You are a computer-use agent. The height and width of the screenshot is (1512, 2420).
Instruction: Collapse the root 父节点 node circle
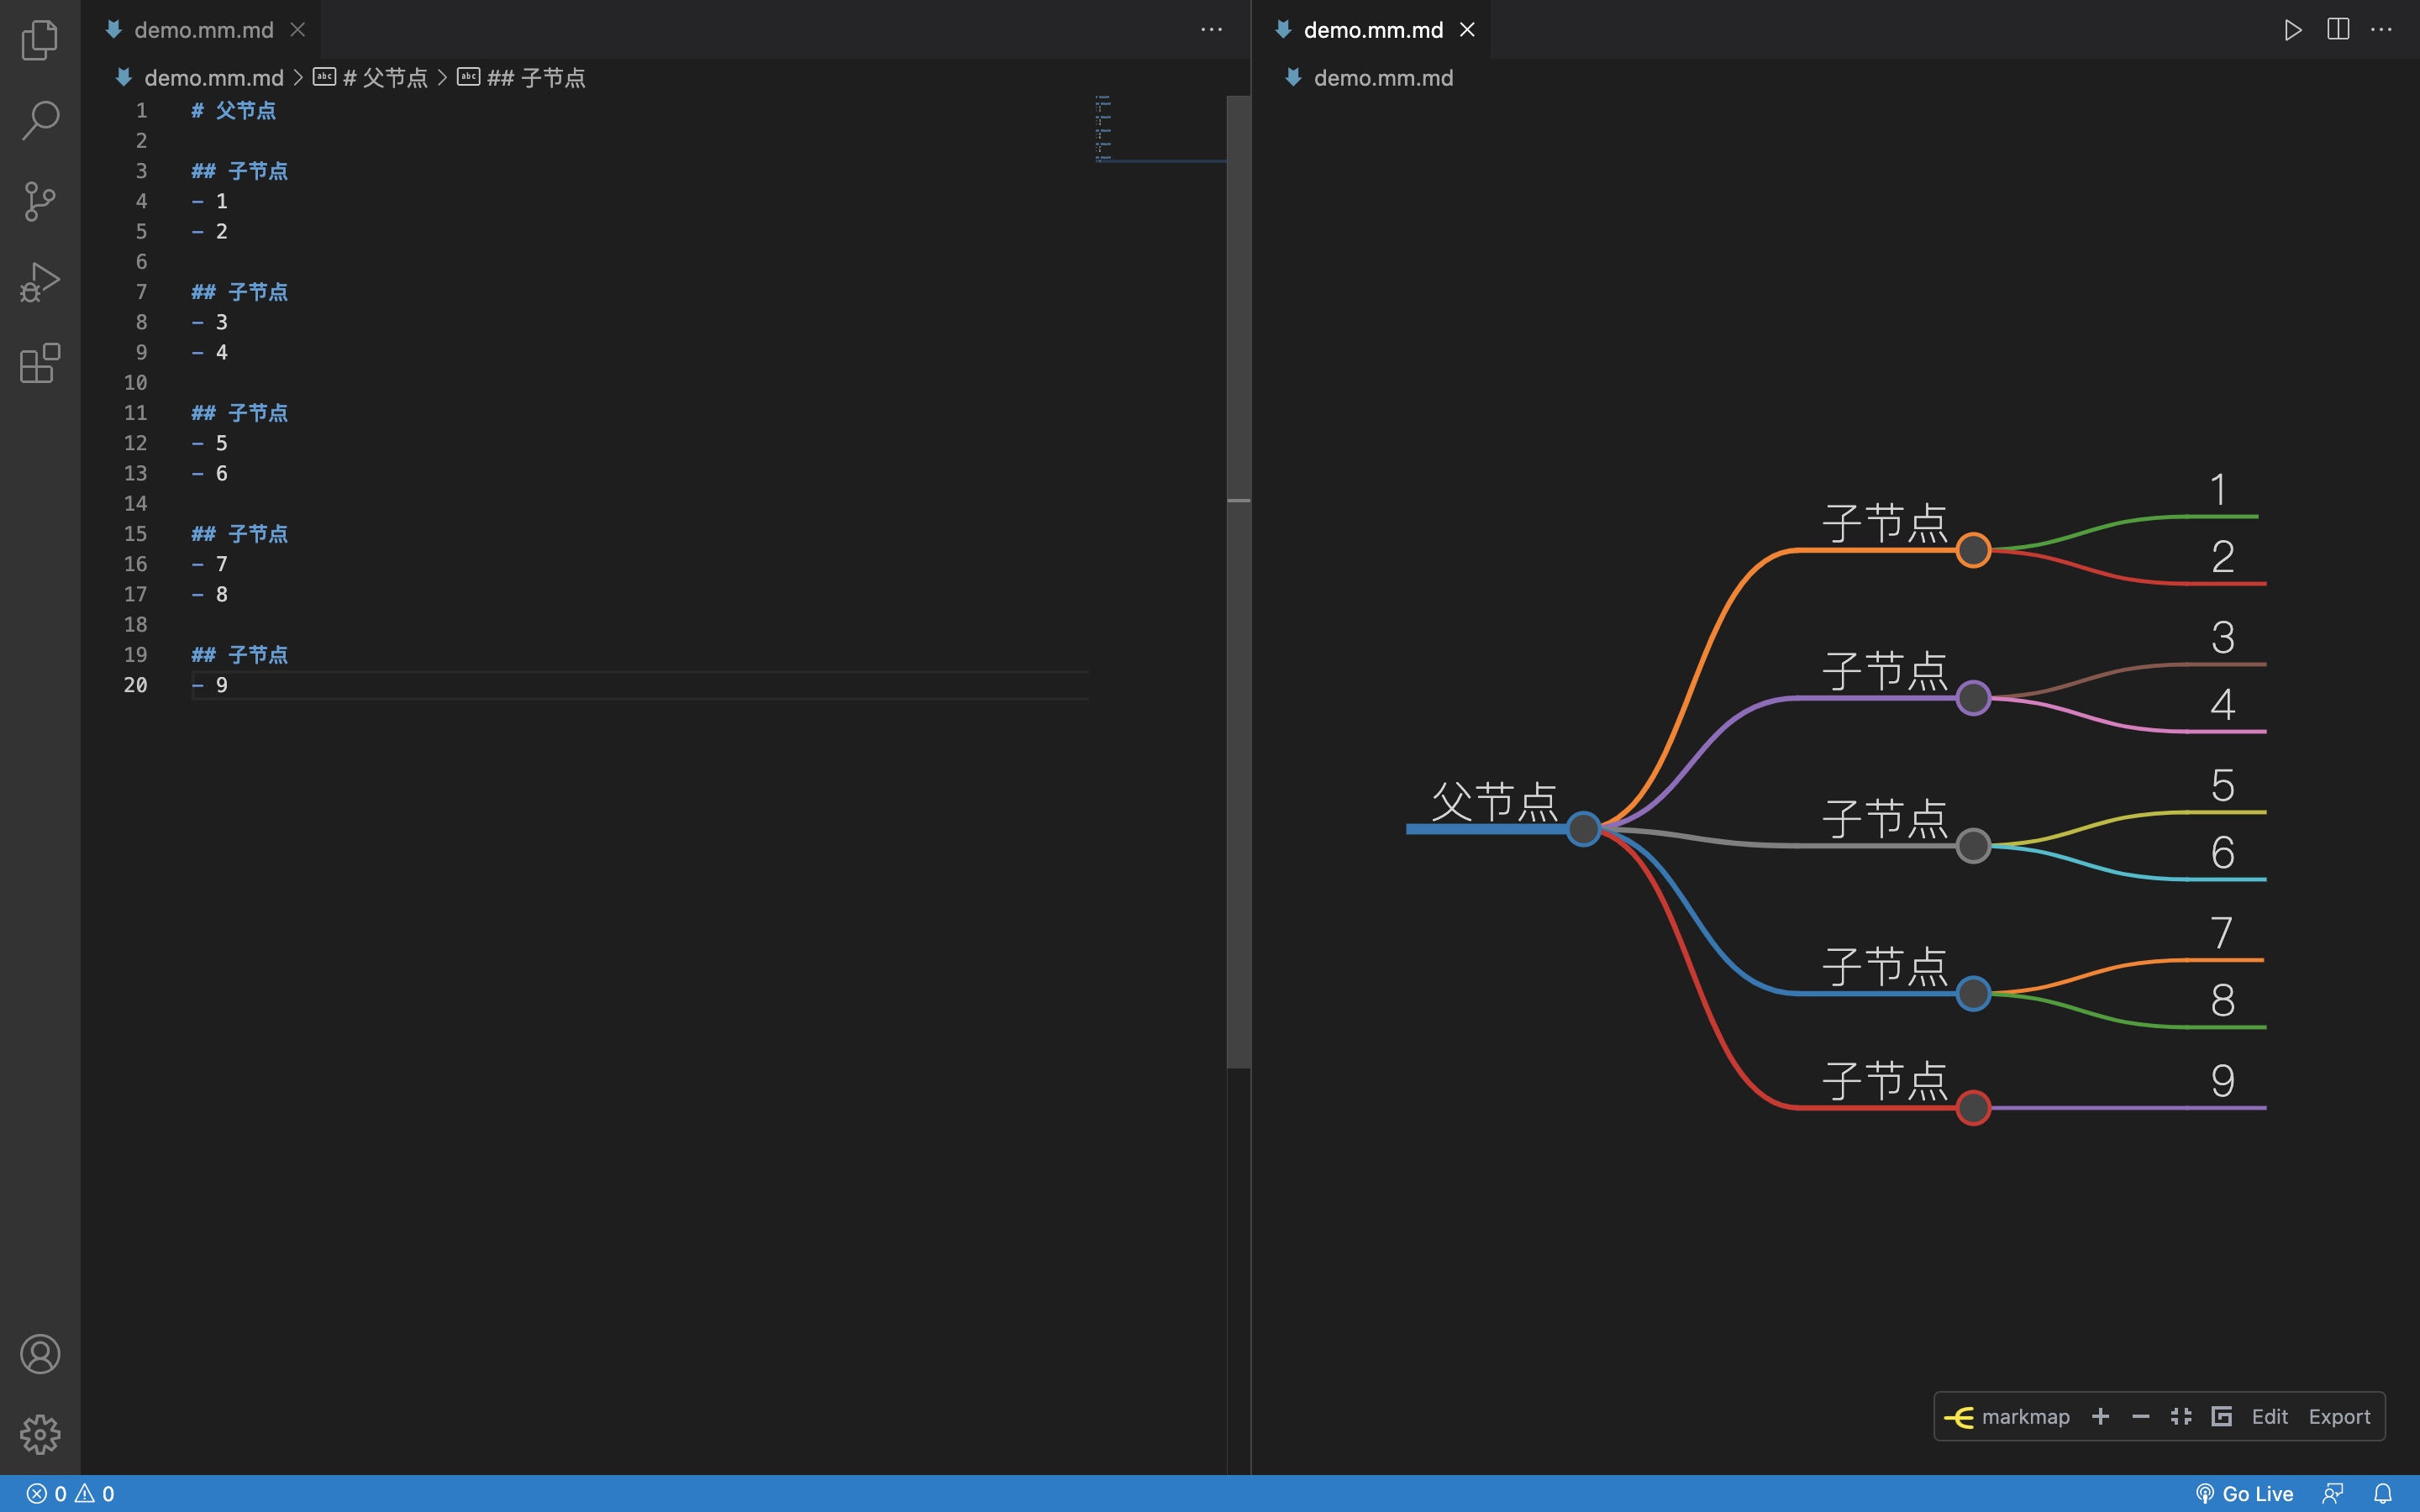point(1583,828)
